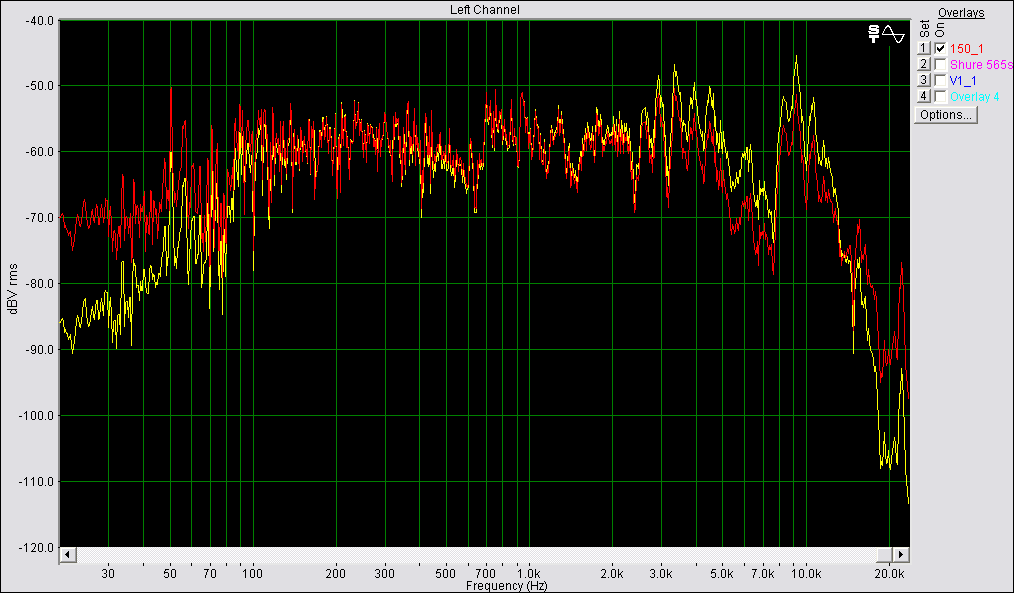
Task: Click the ST trigger indicator icon
Action: point(874,34)
